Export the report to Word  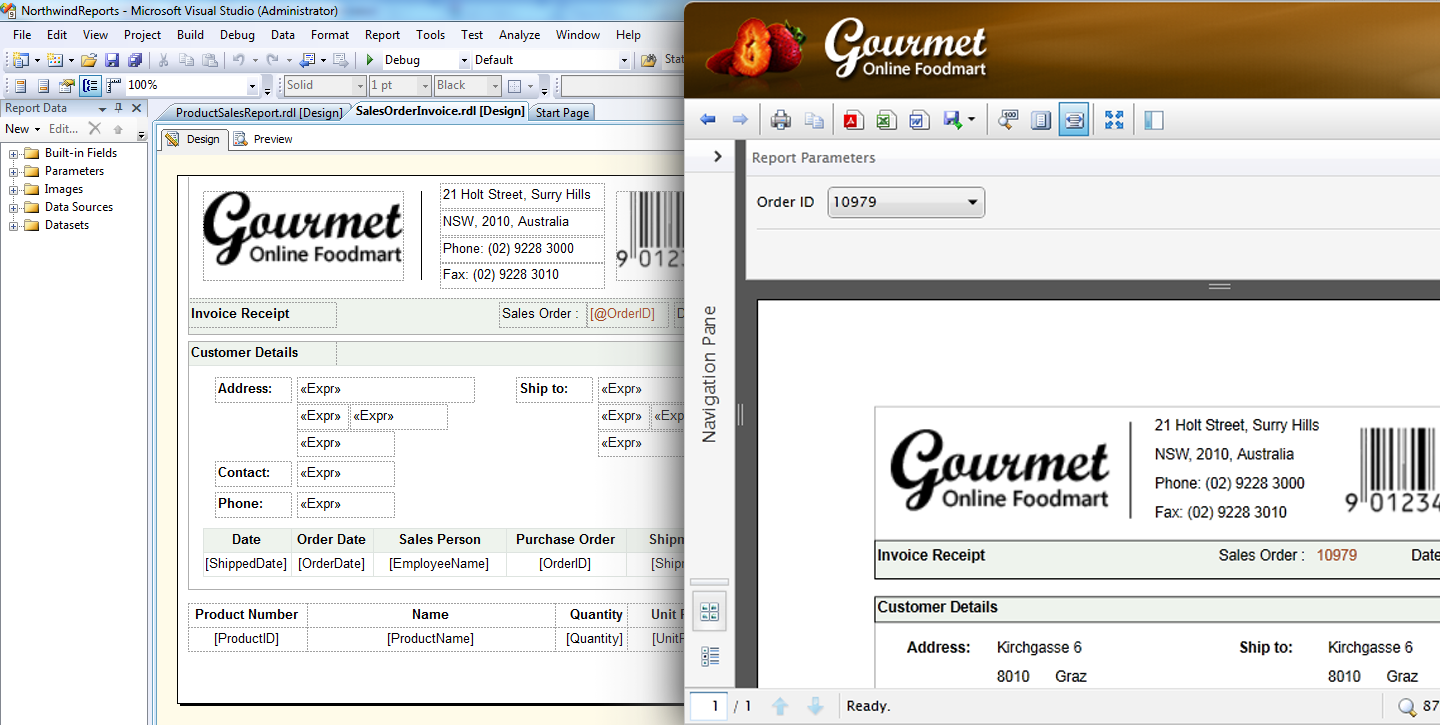(918, 120)
